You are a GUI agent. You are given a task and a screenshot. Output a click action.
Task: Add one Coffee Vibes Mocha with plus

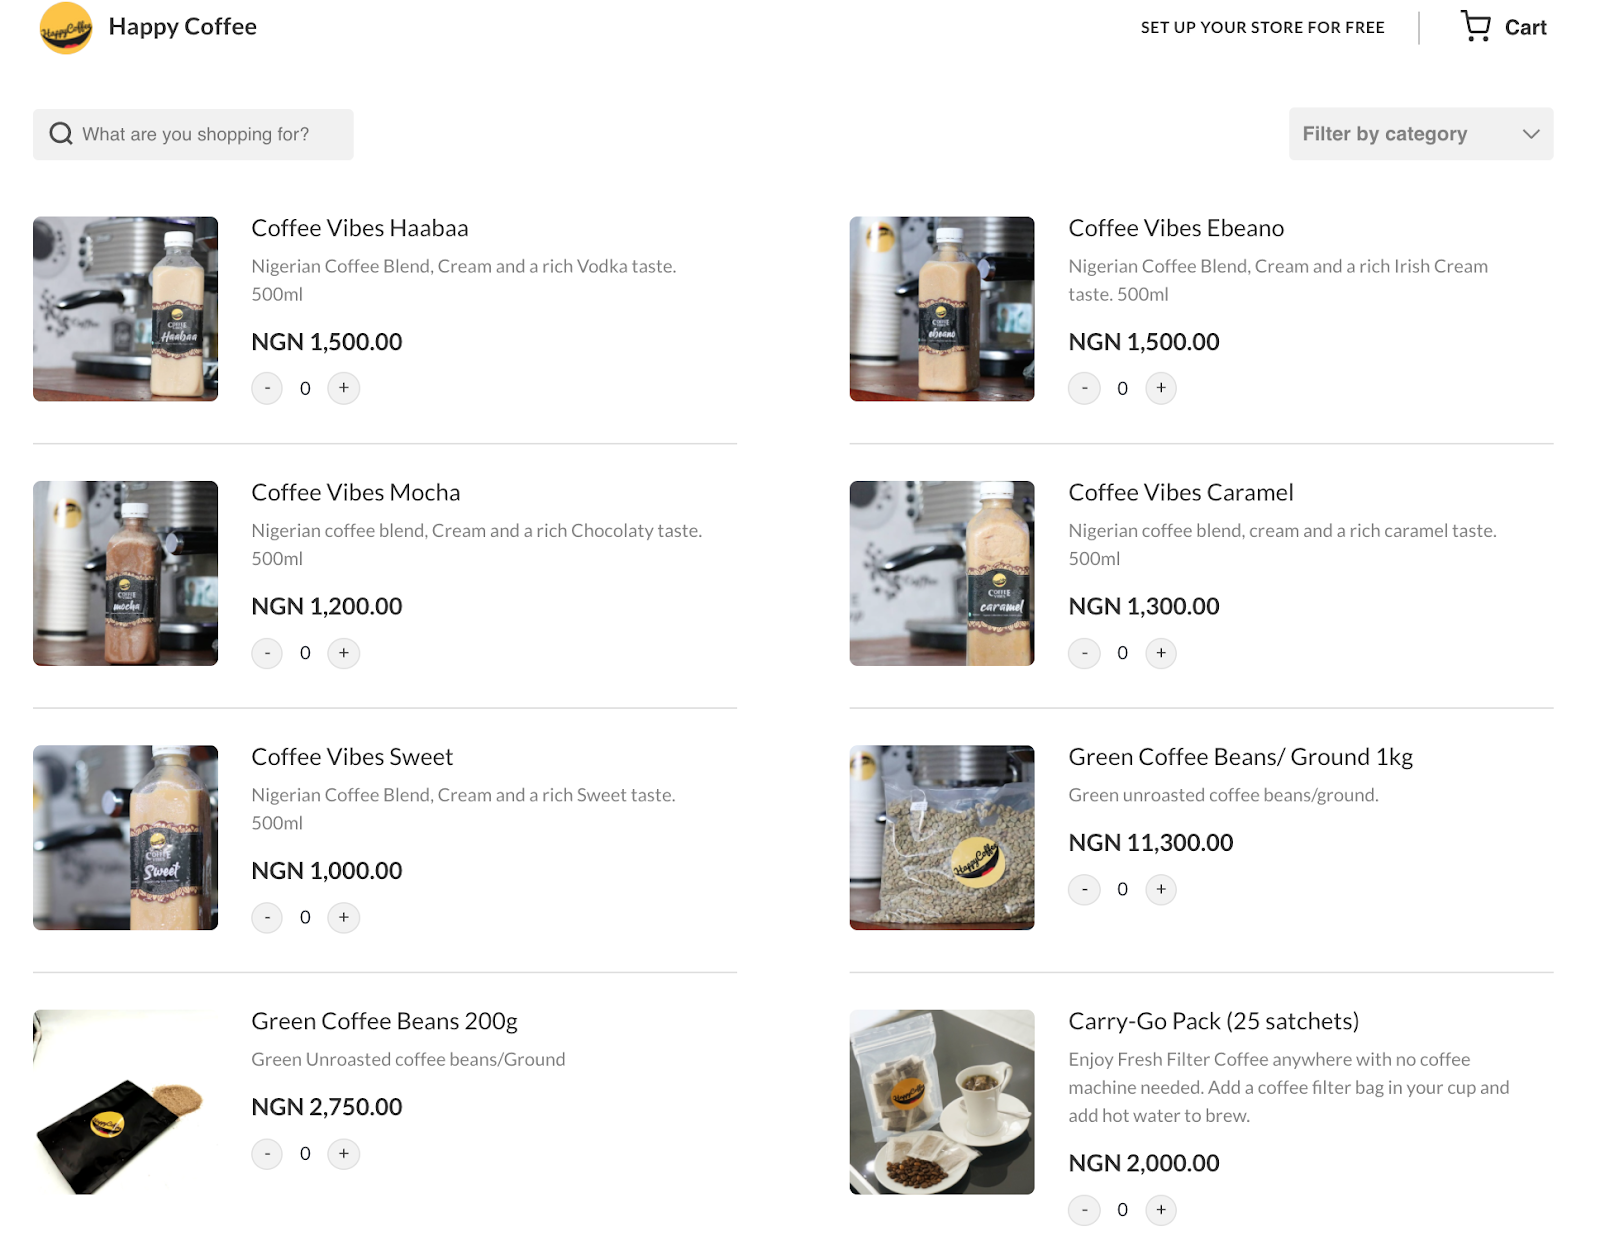[x=344, y=653]
